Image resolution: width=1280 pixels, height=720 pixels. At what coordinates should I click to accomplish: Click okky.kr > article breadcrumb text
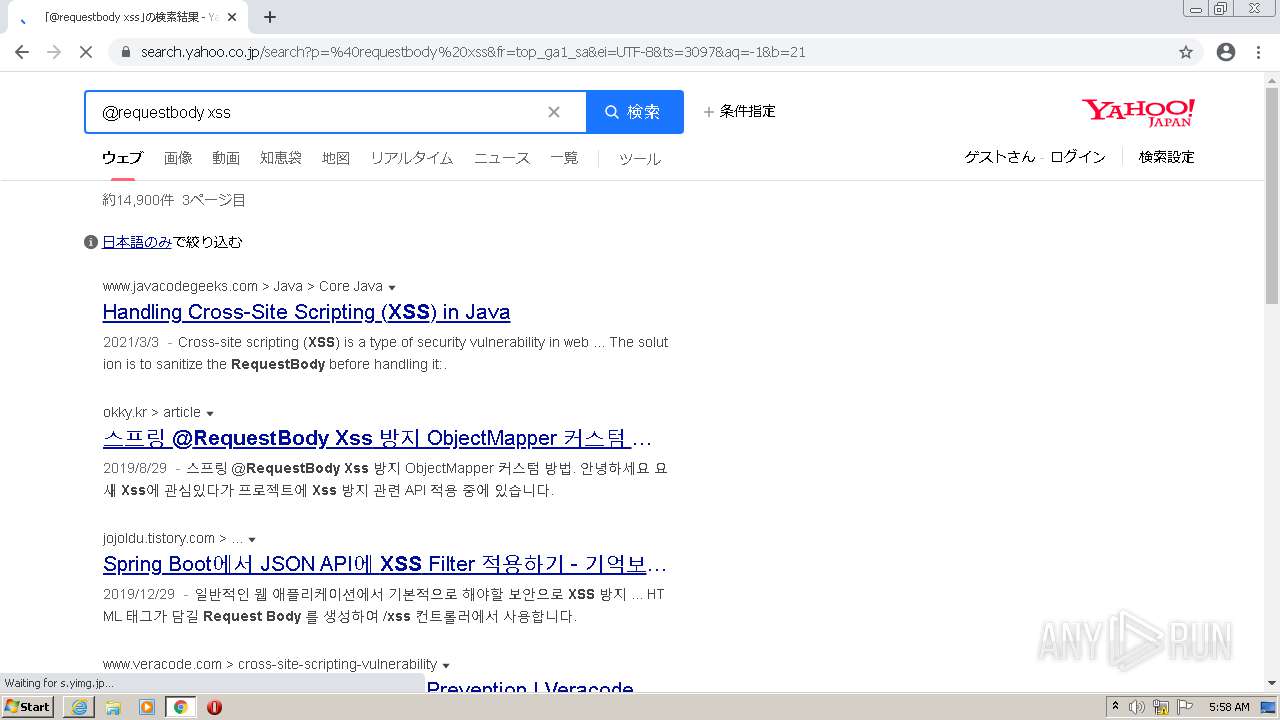coord(152,412)
